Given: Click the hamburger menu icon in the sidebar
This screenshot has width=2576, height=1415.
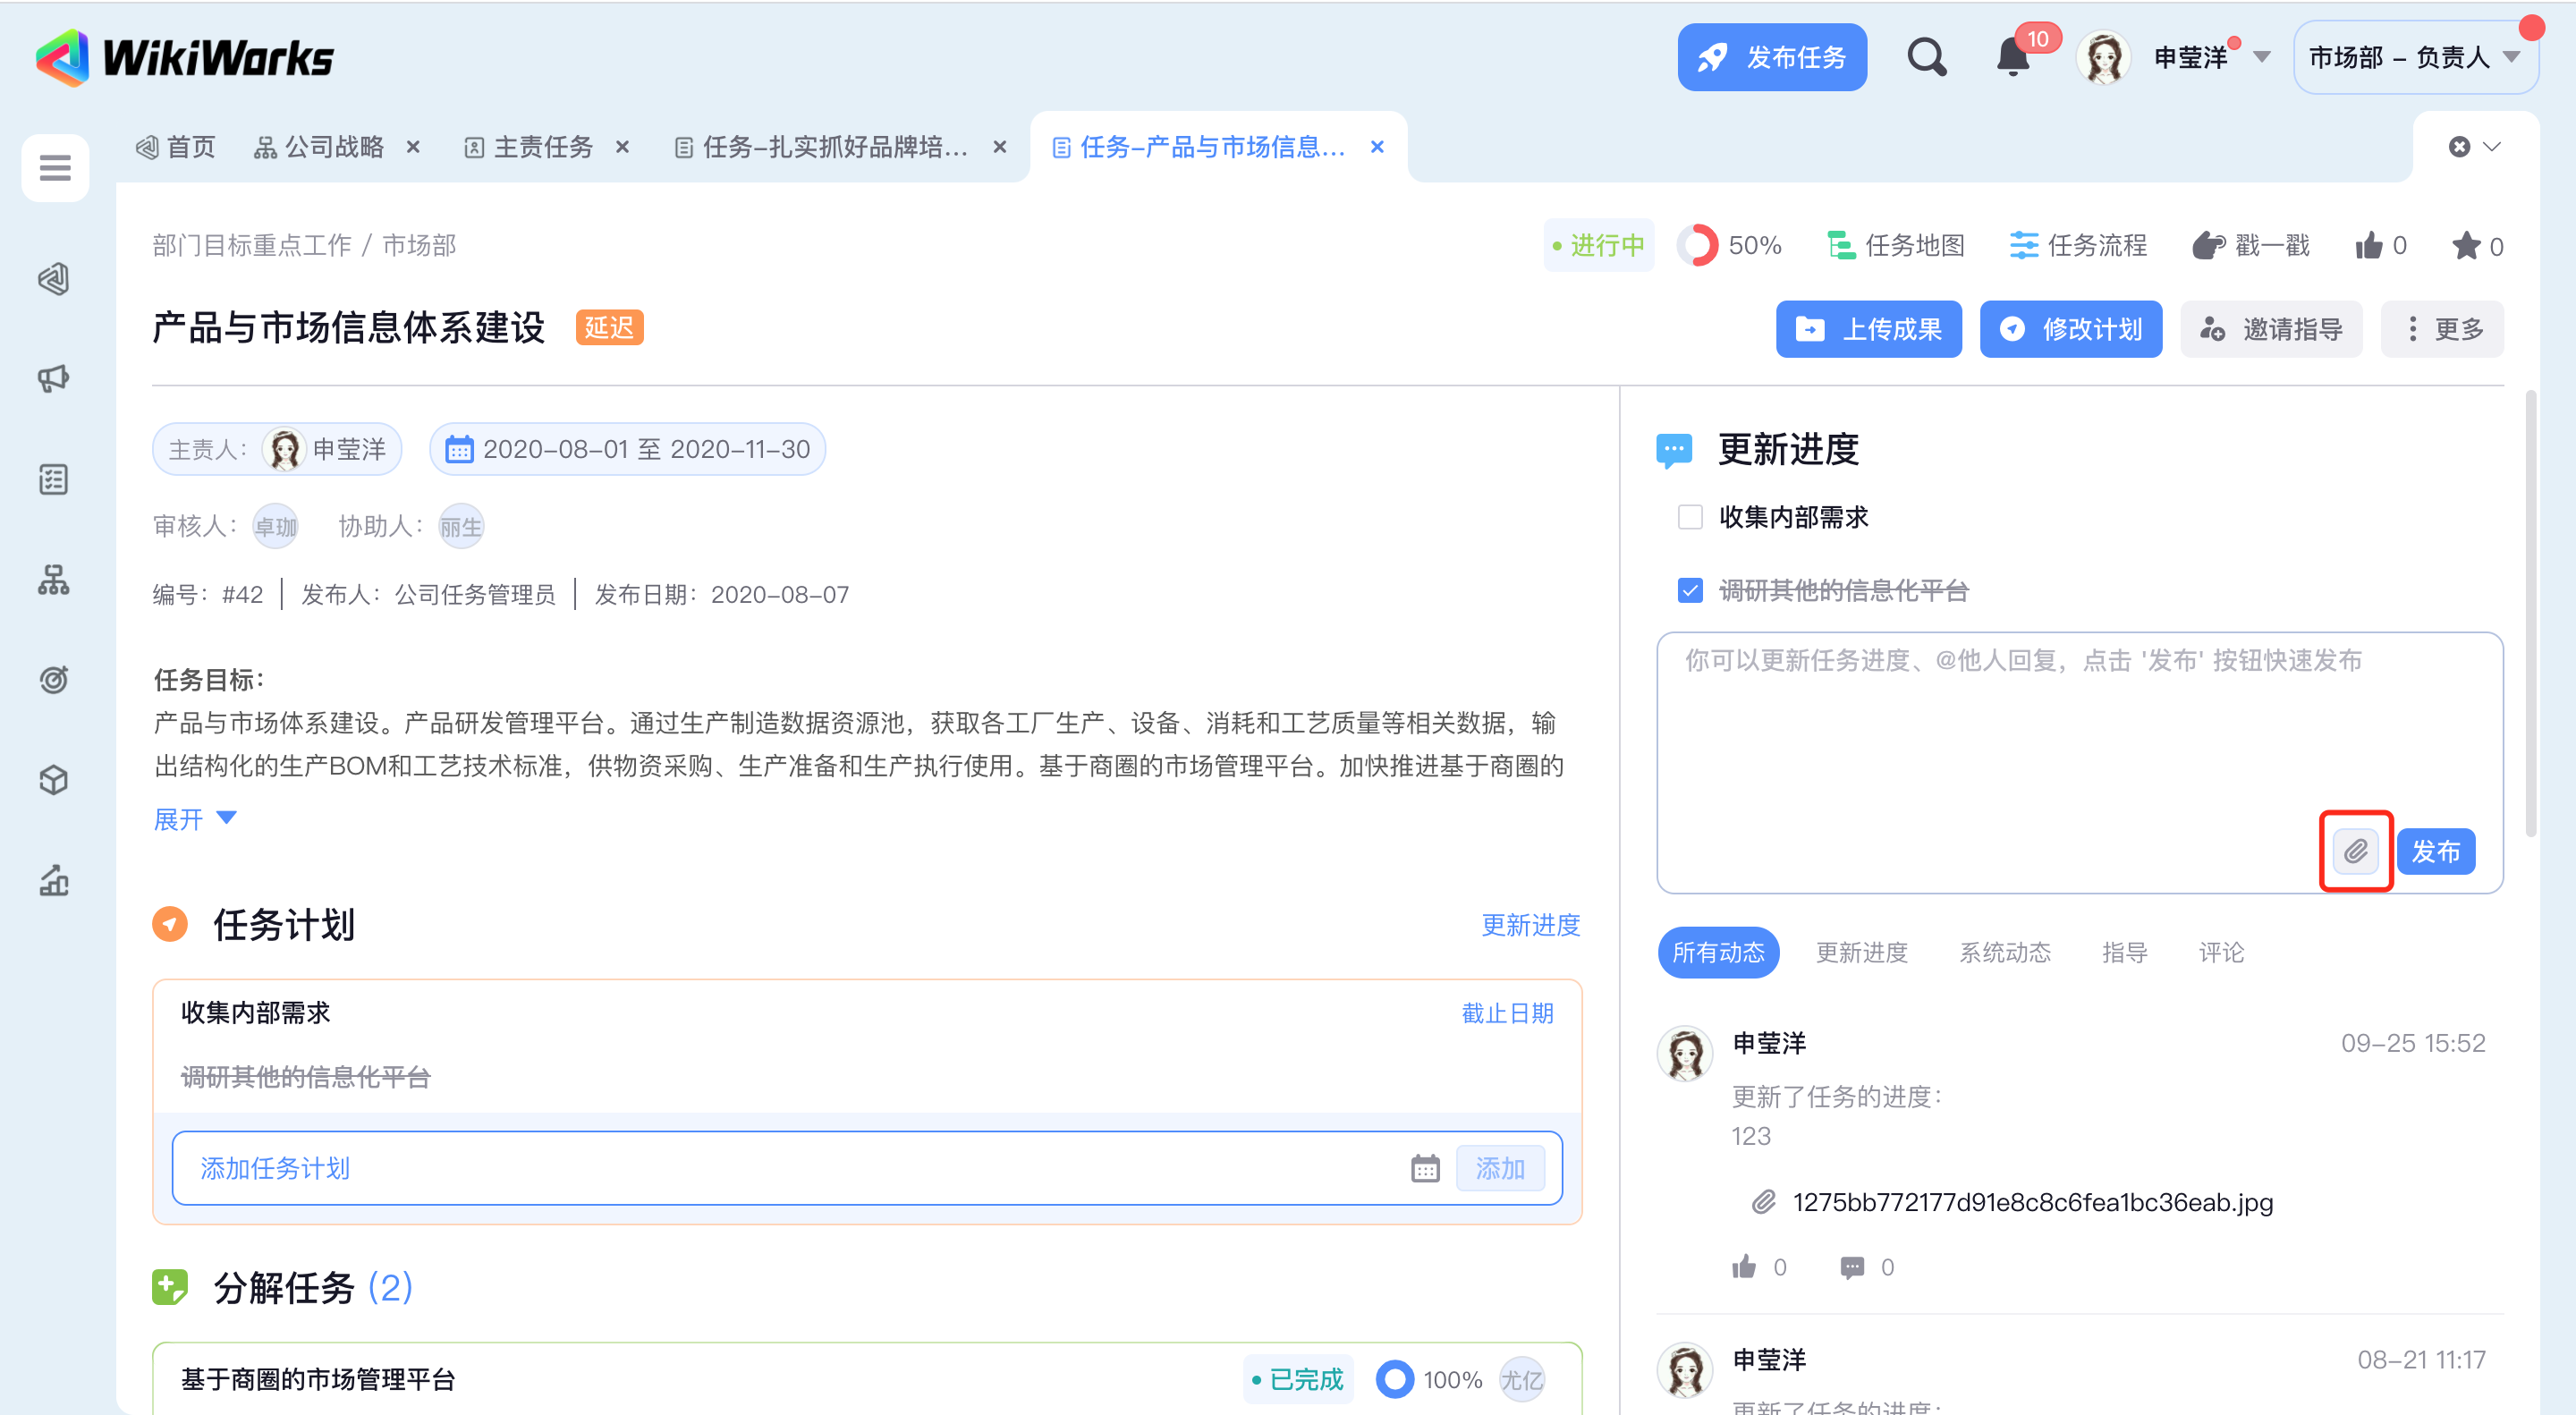Looking at the screenshot, I should point(55,167).
